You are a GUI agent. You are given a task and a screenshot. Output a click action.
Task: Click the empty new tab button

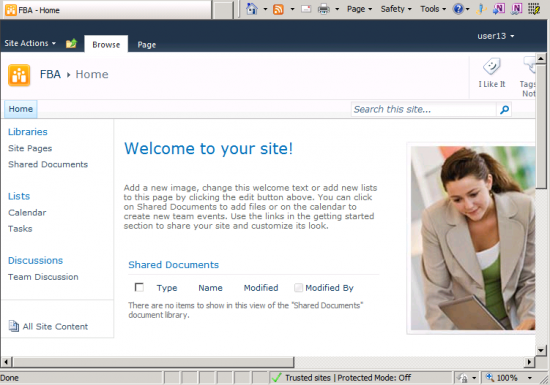pyautogui.click(x=223, y=10)
